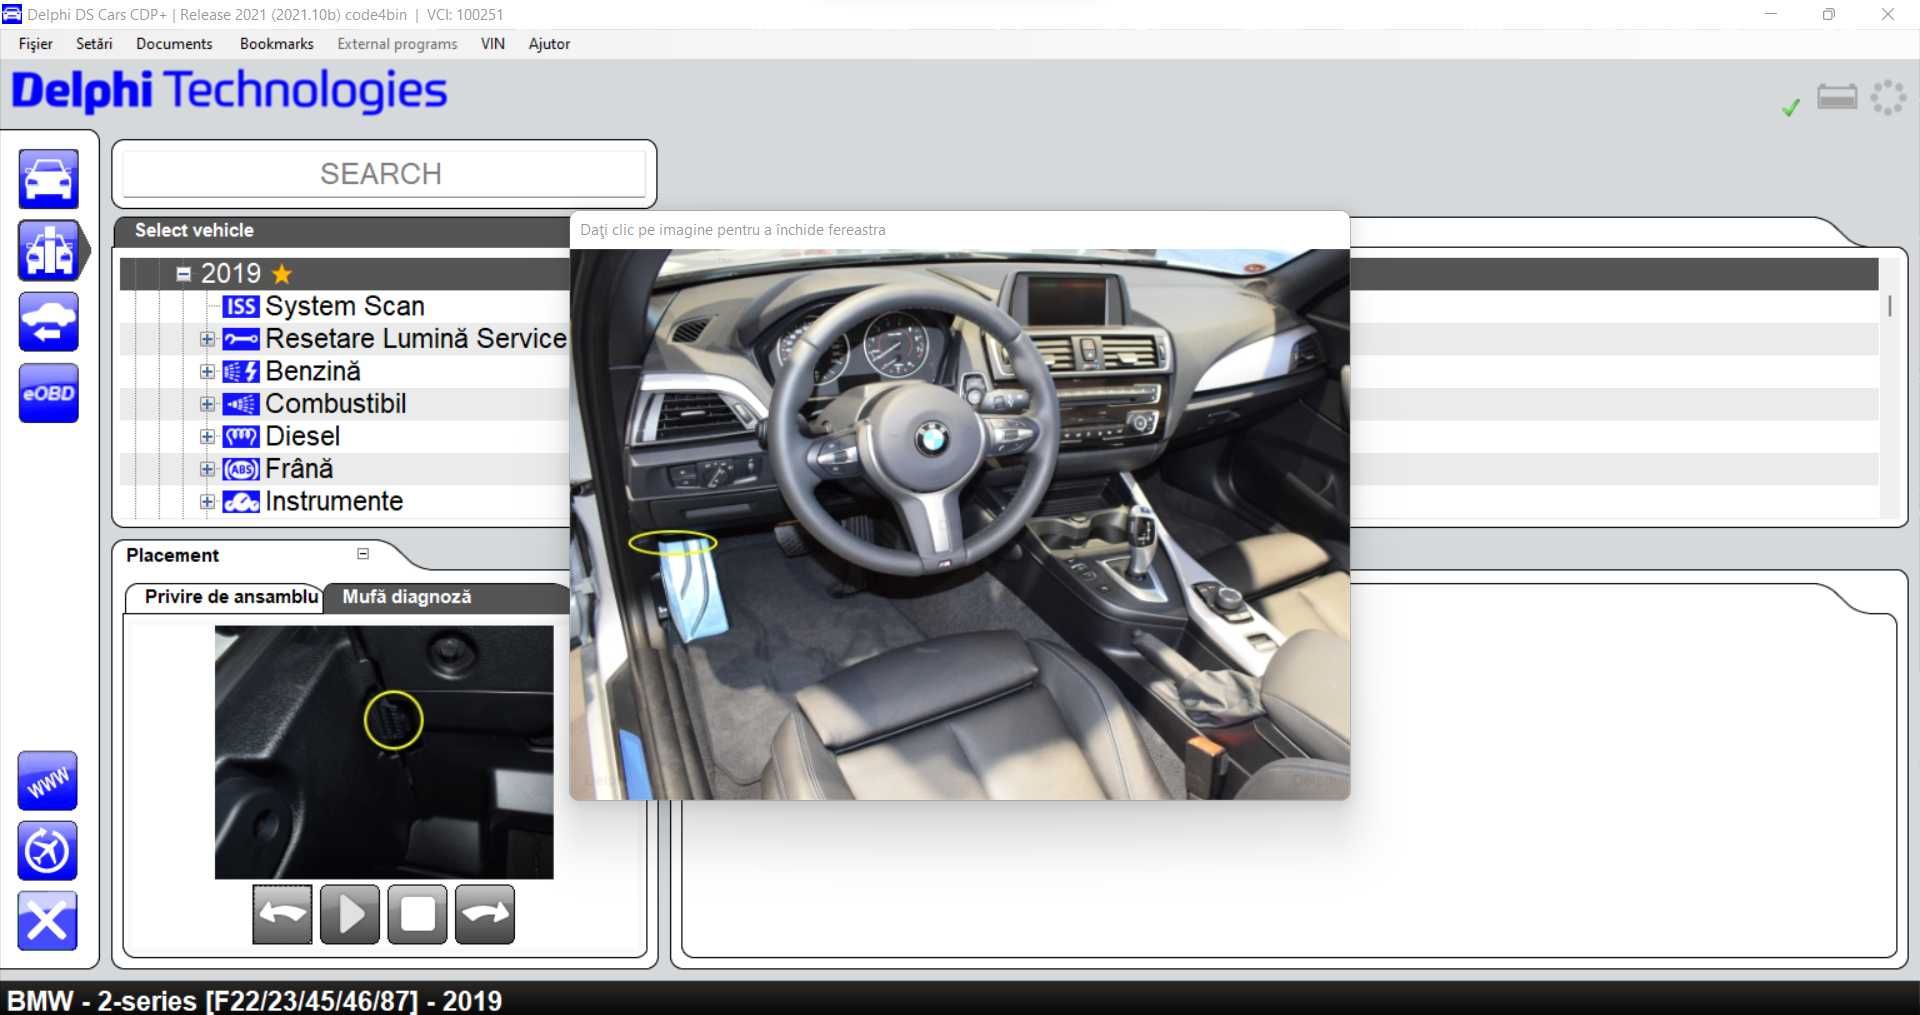Select the 2019 year row
This screenshot has width=1920, height=1015.
[345, 273]
